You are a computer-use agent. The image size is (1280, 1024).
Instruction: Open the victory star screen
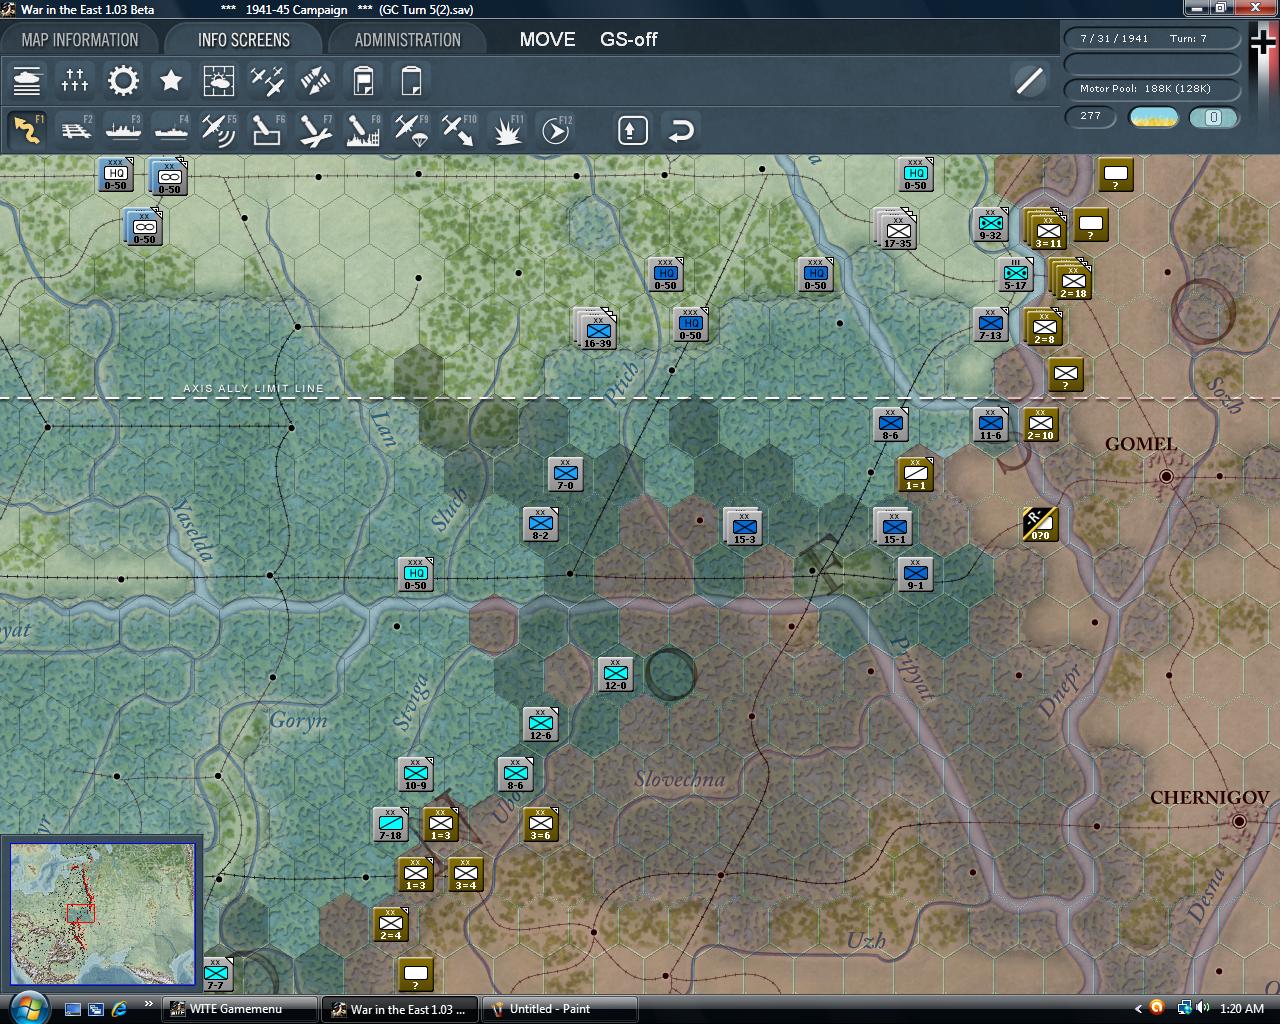tap(171, 81)
